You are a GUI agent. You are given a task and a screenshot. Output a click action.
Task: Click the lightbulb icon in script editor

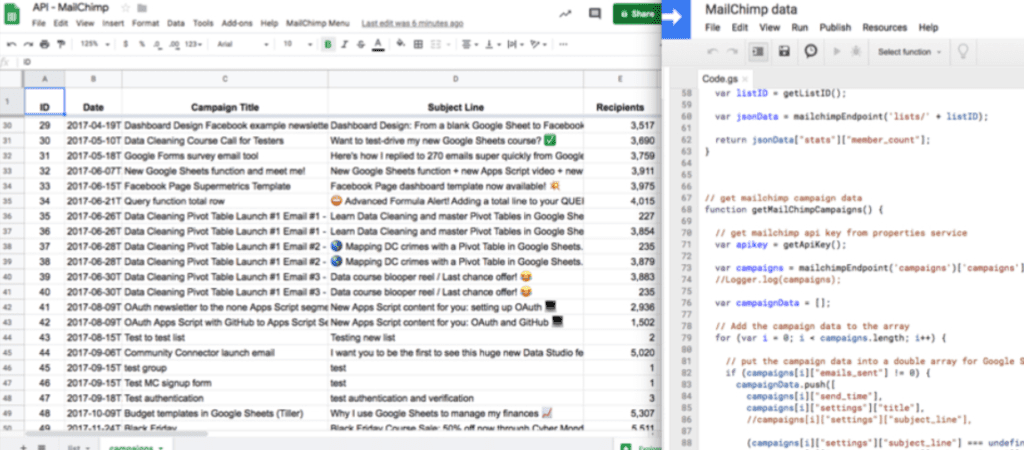pos(962,52)
